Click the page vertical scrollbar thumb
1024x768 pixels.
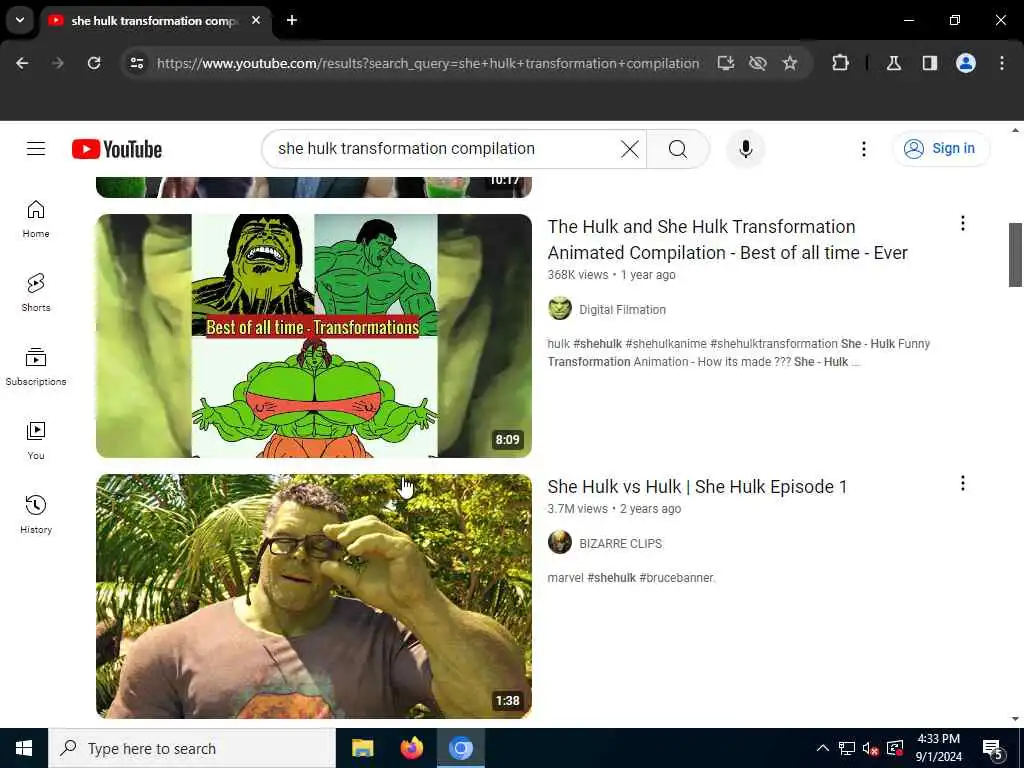[x=1015, y=255]
